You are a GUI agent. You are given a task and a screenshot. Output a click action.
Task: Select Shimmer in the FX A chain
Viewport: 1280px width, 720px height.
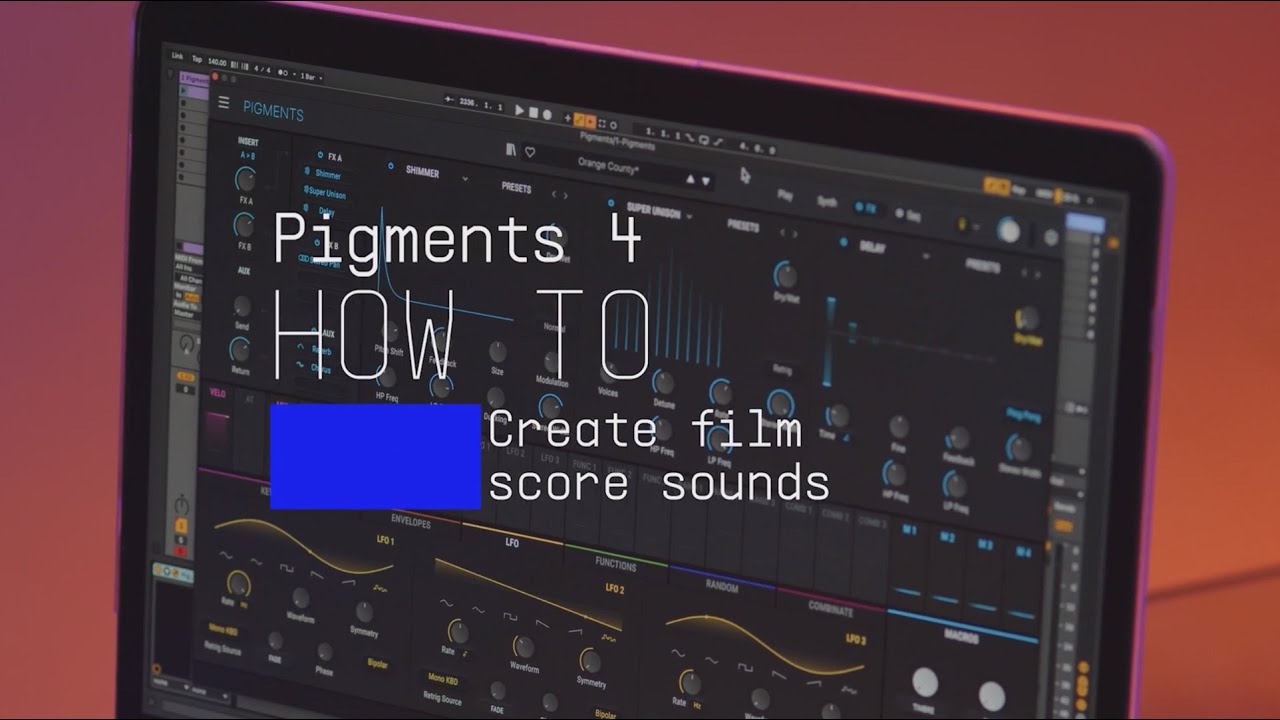(x=327, y=175)
